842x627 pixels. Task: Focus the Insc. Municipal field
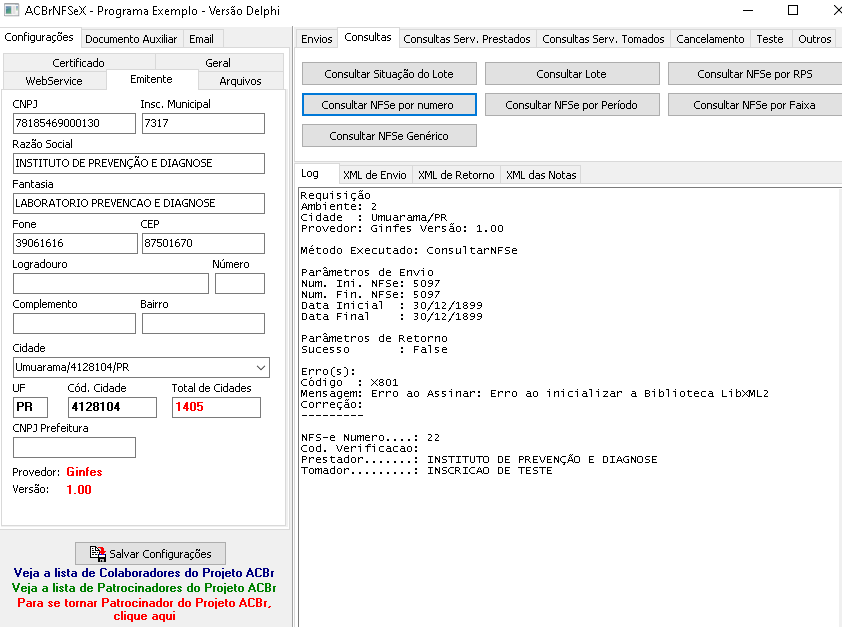click(x=204, y=123)
